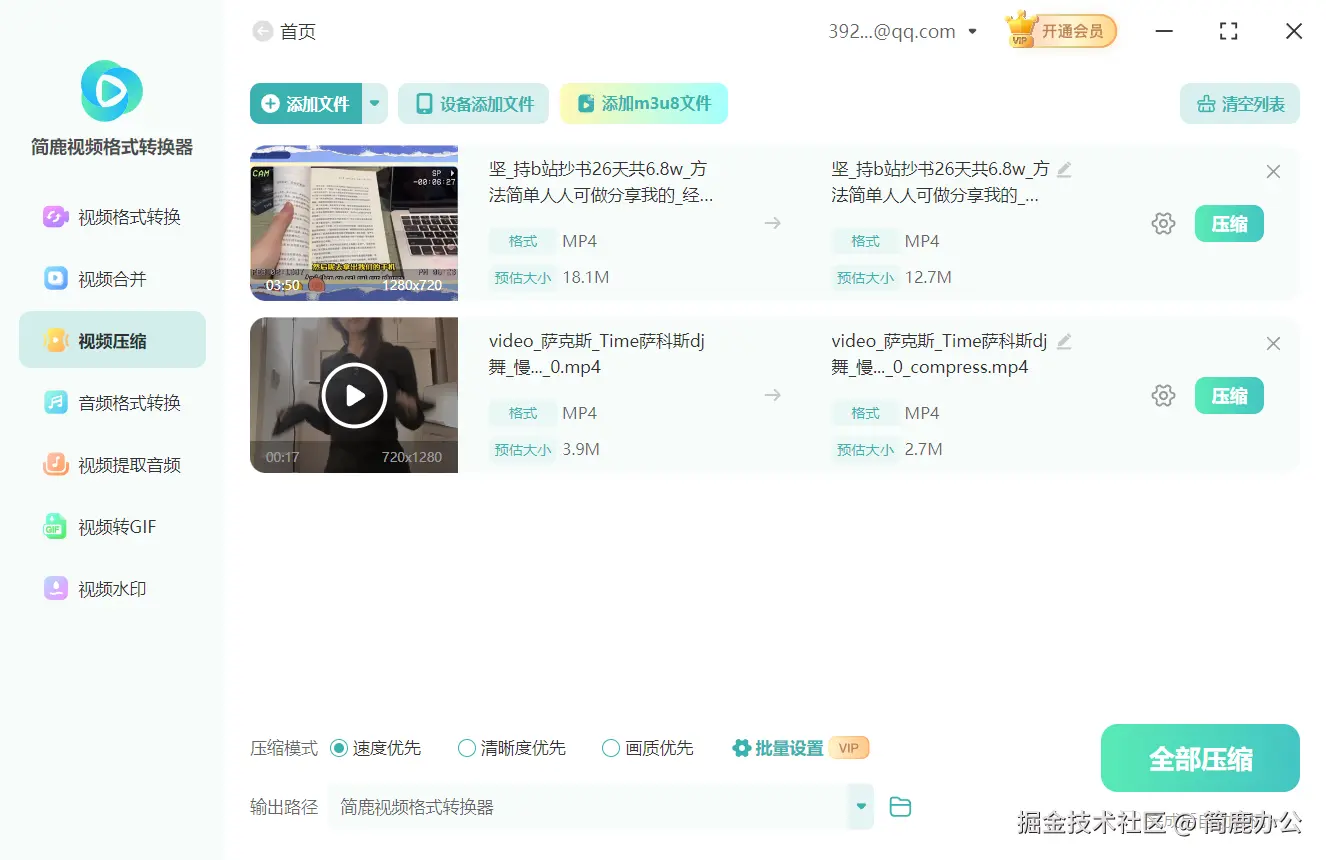Choose the 画质优先 compression mode
Screen dimensions: 1326x860
[610, 747]
